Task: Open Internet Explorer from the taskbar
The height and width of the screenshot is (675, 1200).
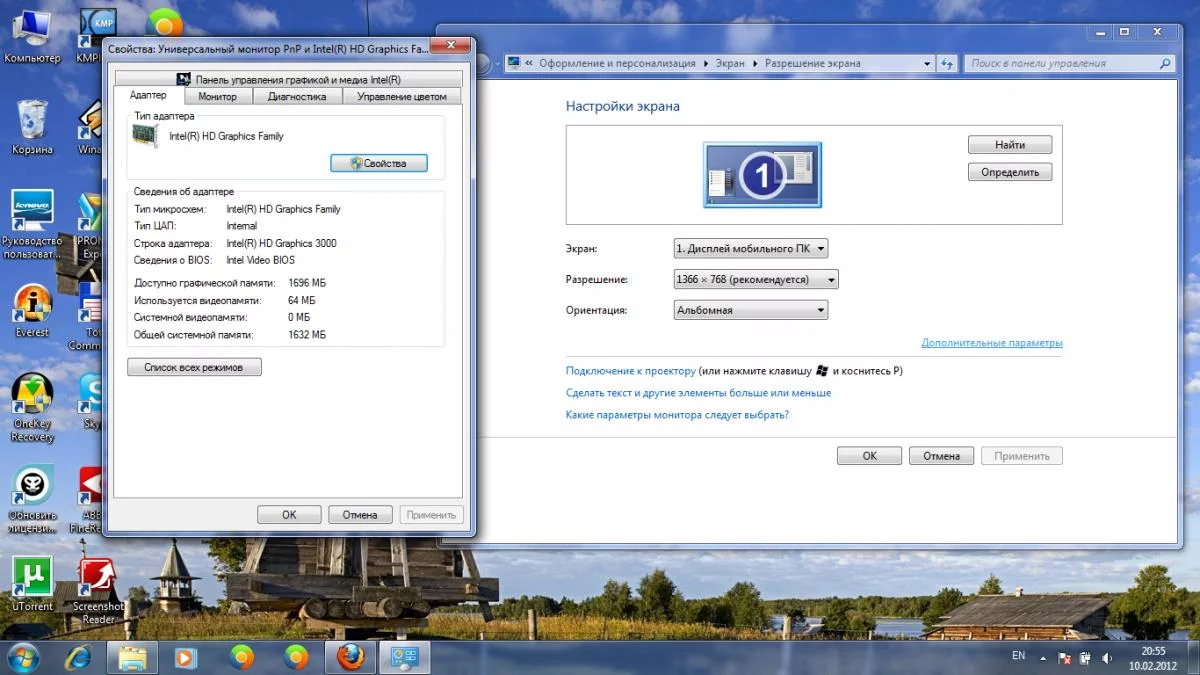Action: pos(78,657)
